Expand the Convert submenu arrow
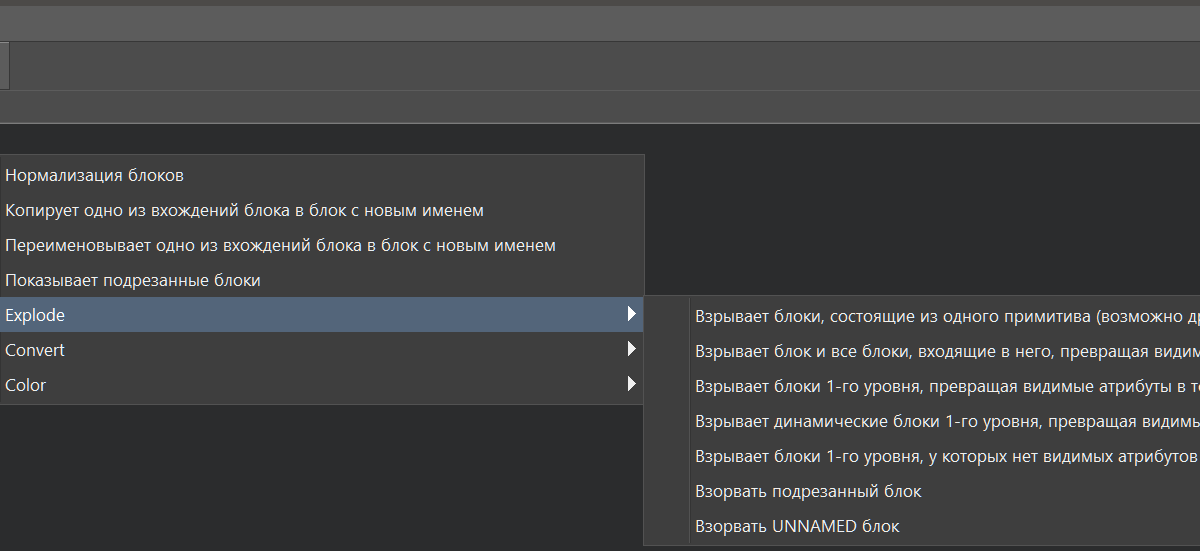 tap(631, 349)
